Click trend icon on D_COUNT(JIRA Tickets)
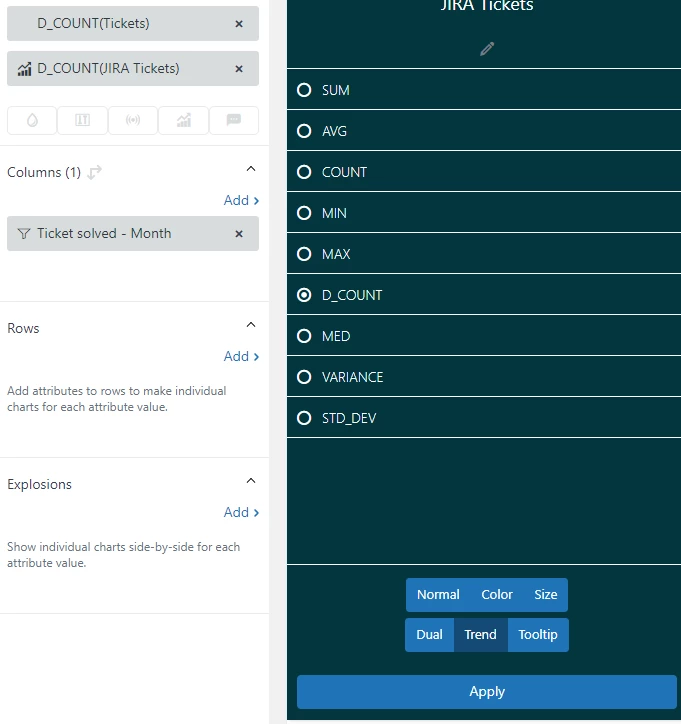 pos(24,69)
